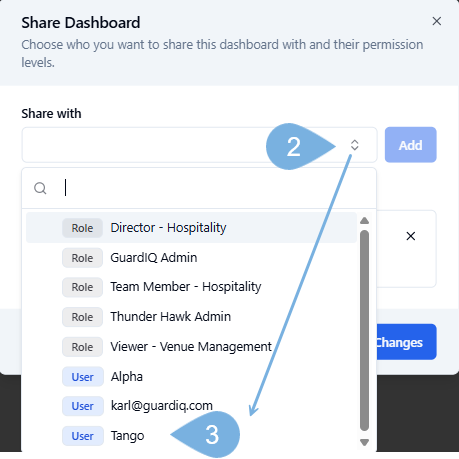The width and height of the screenshot is (459, 459).
Task: Click the dropdown list scrollbar thumb
Action: pyautogui.click(x=365, y=330)
